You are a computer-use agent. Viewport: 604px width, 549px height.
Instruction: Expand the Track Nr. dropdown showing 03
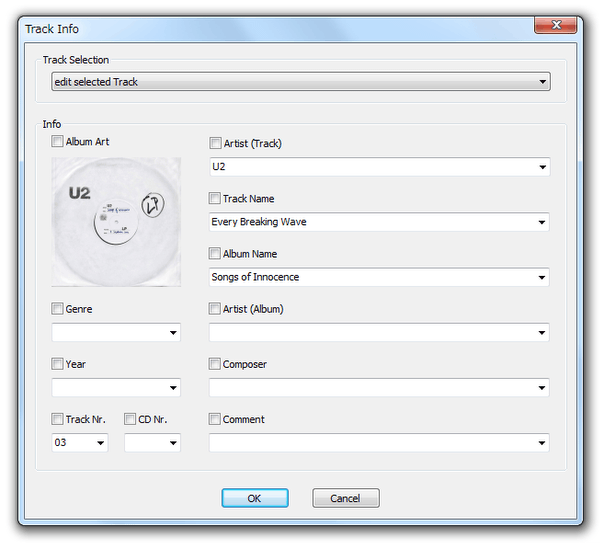(x=100, y=443)
